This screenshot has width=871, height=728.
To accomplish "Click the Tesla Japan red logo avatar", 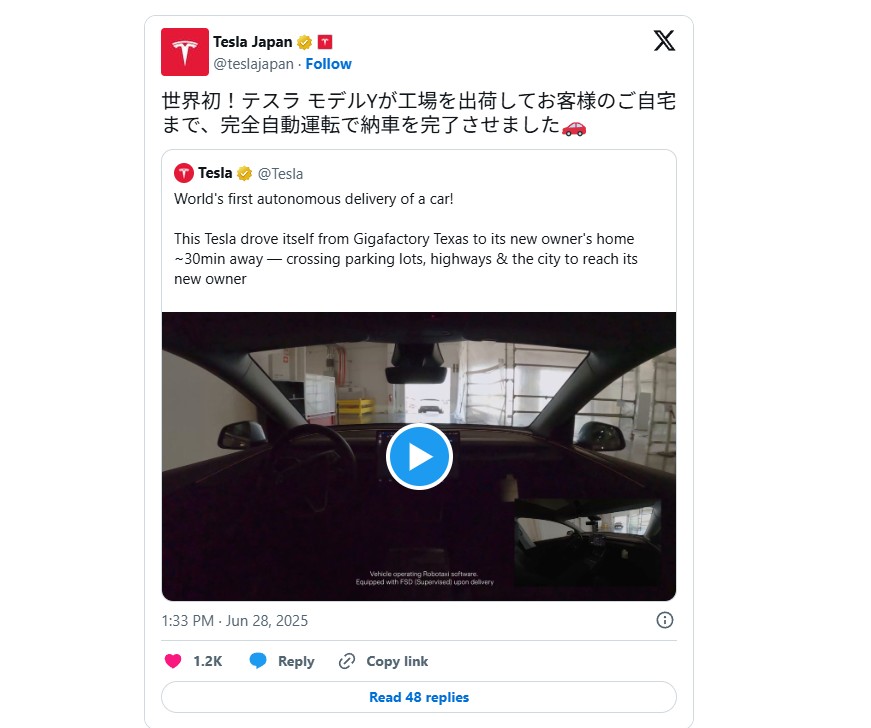I will 184,52.
